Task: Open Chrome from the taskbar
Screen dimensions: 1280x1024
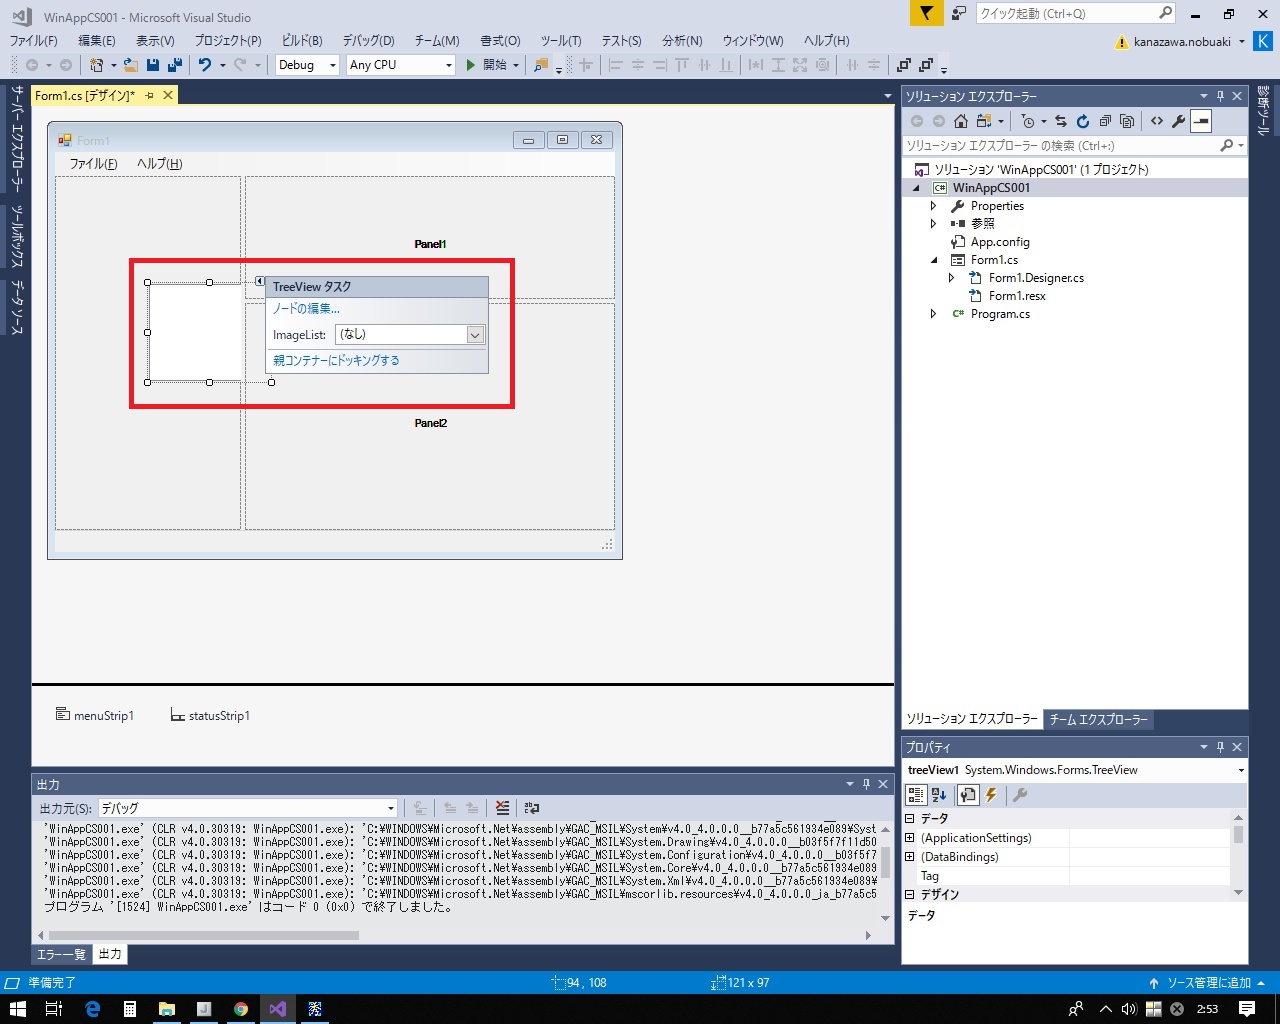Action: (x=241, y=1009)
